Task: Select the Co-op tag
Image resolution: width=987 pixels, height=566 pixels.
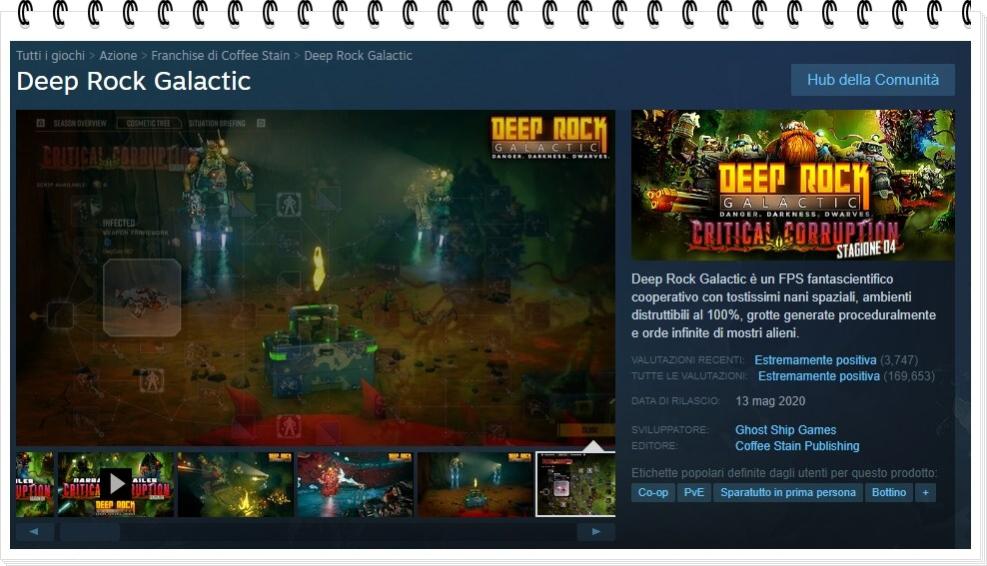Action: click(x=653, y=492)
